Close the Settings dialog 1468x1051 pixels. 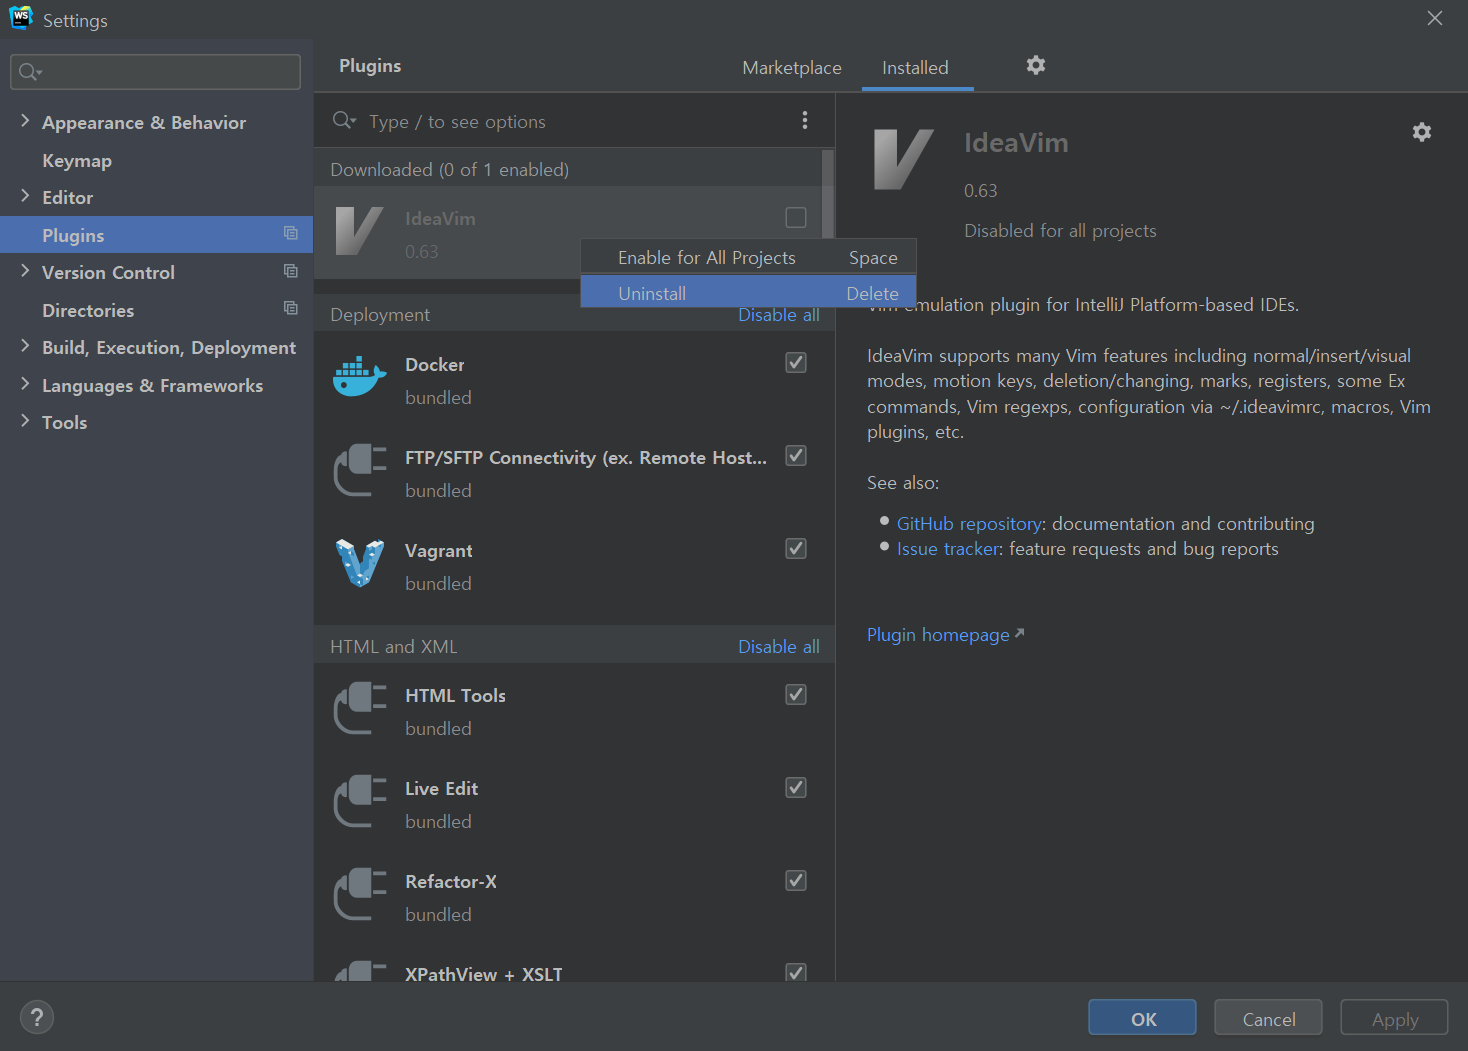coord(1435,18)
